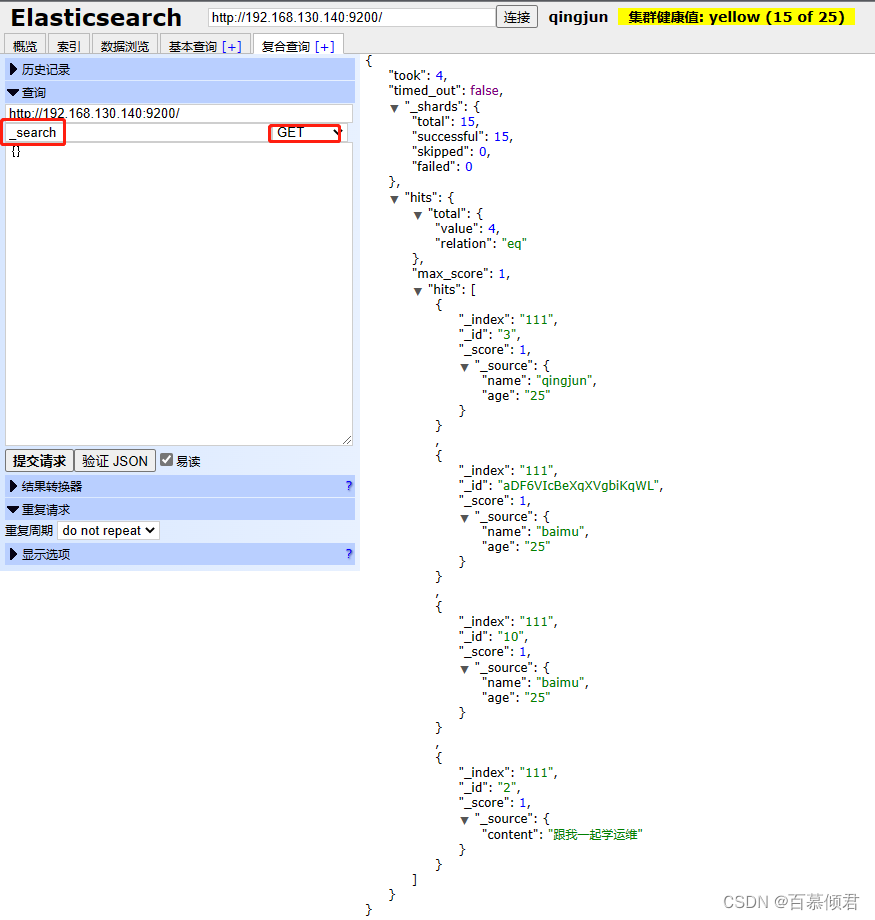Viewport: 875px width, 920px height.
Task: Select the "timed_out": false line
Action: tap(446, 90)
